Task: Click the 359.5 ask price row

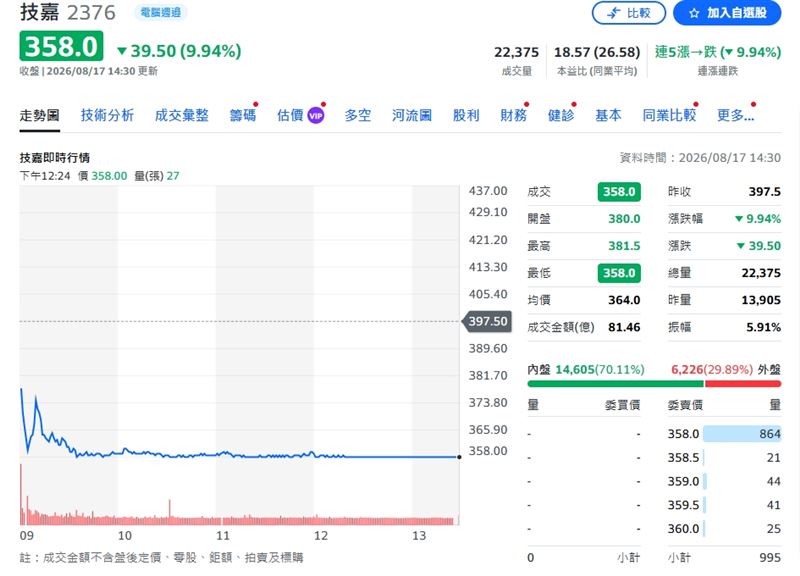Action: 724,505
